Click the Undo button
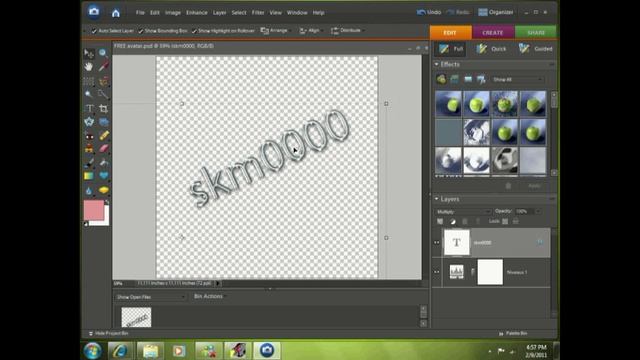Screen dimensions: 640x360 click(x=429, y=12)
